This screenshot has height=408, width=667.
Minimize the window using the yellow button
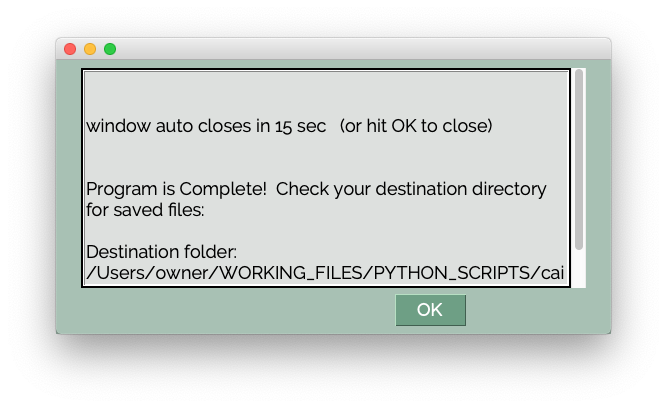click(90, 49)
